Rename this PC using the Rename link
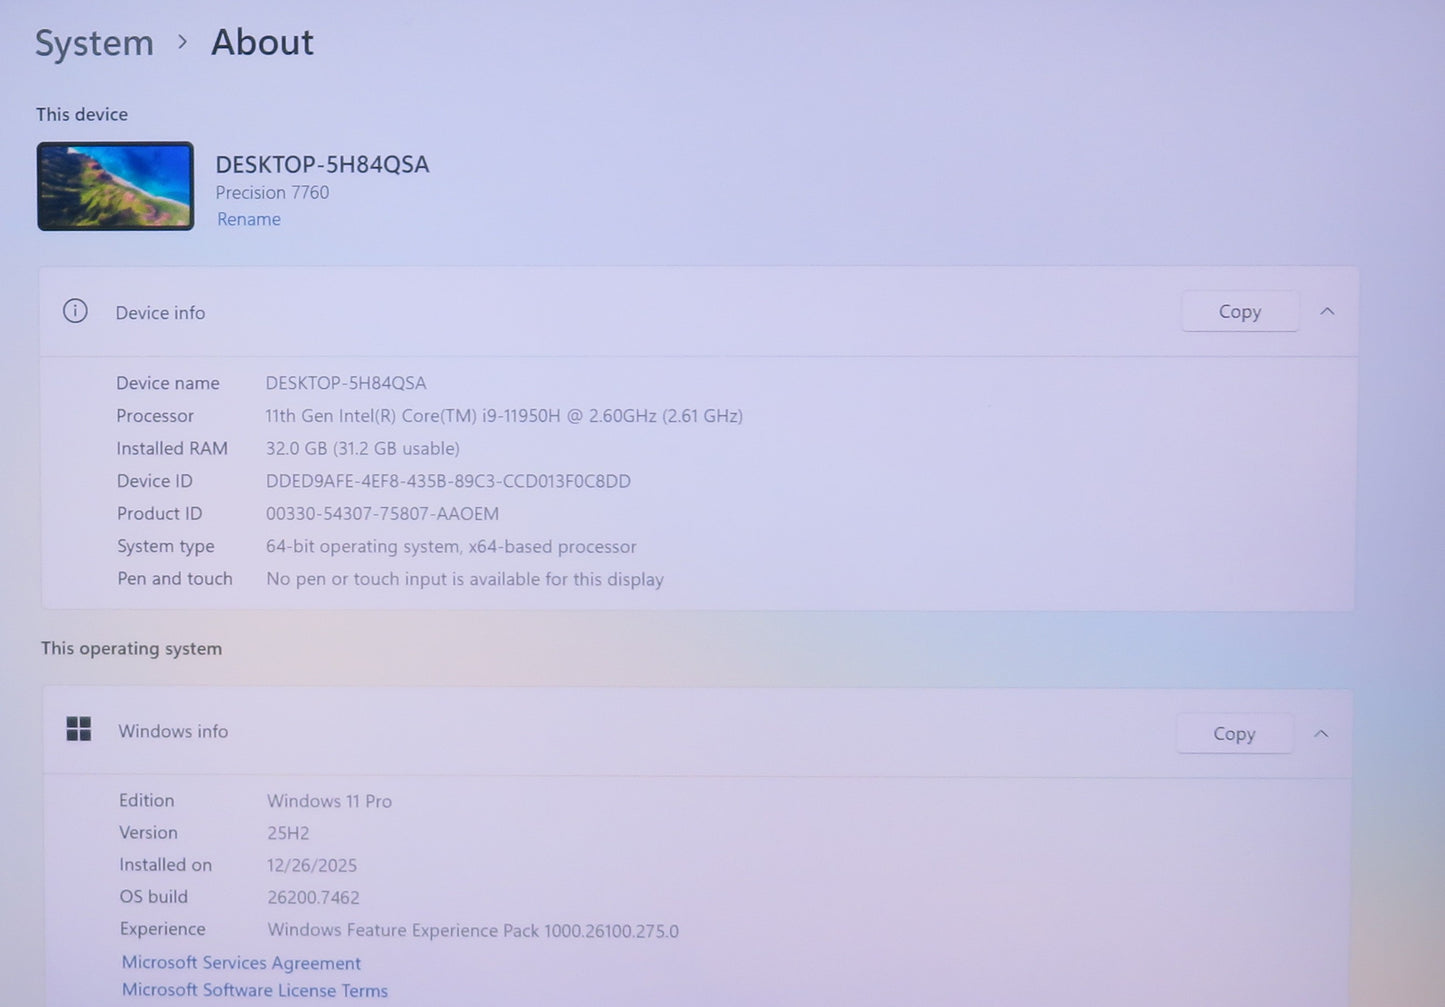This screenshot has height=1007, width=1445. click(x=248, y=219)
